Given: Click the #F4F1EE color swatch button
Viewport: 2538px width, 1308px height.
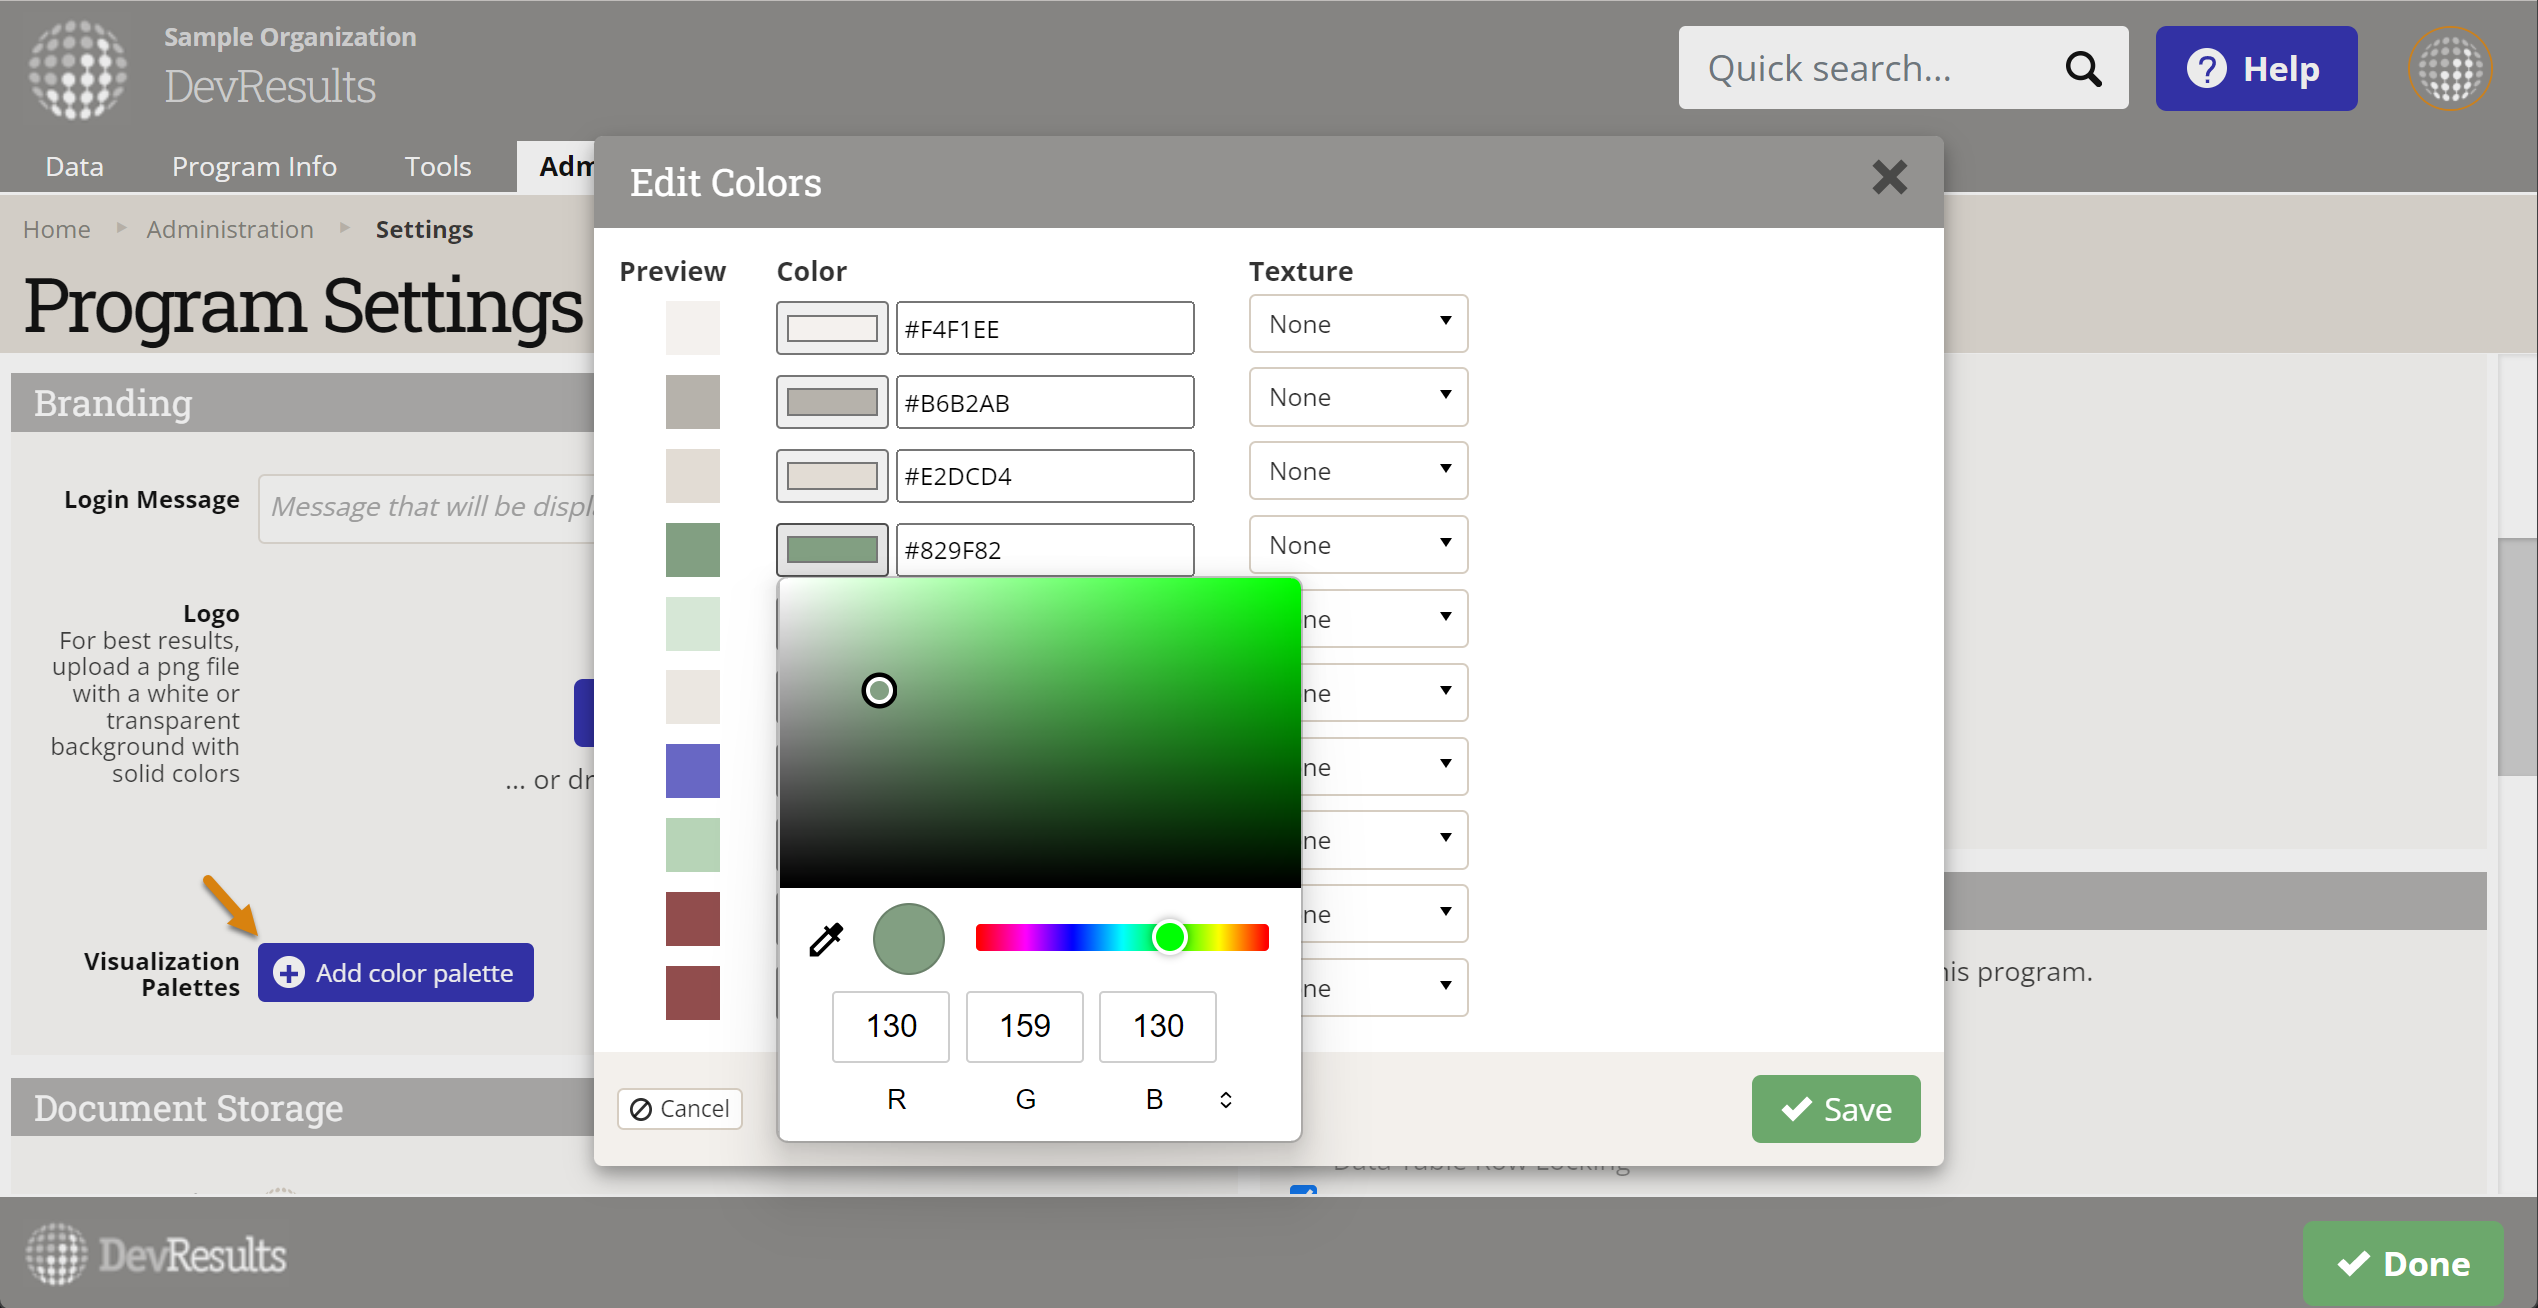Looking at the screenshot, I should pyautogui.click(x=832, y=329).
